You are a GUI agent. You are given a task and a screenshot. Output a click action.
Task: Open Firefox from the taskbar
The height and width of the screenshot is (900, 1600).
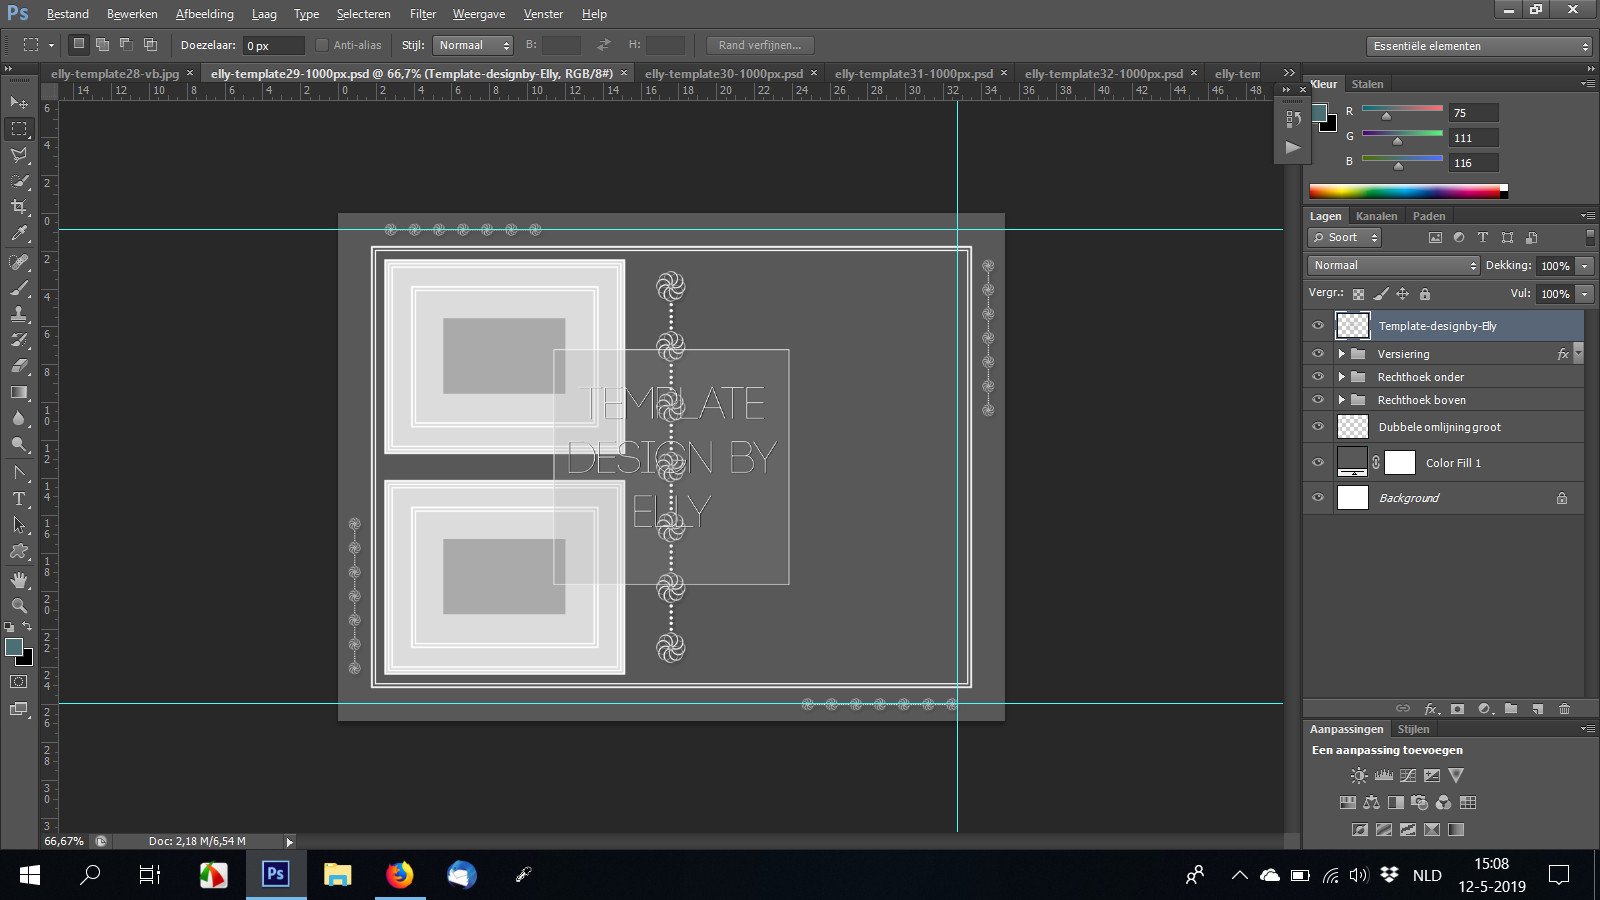[399, 875]
